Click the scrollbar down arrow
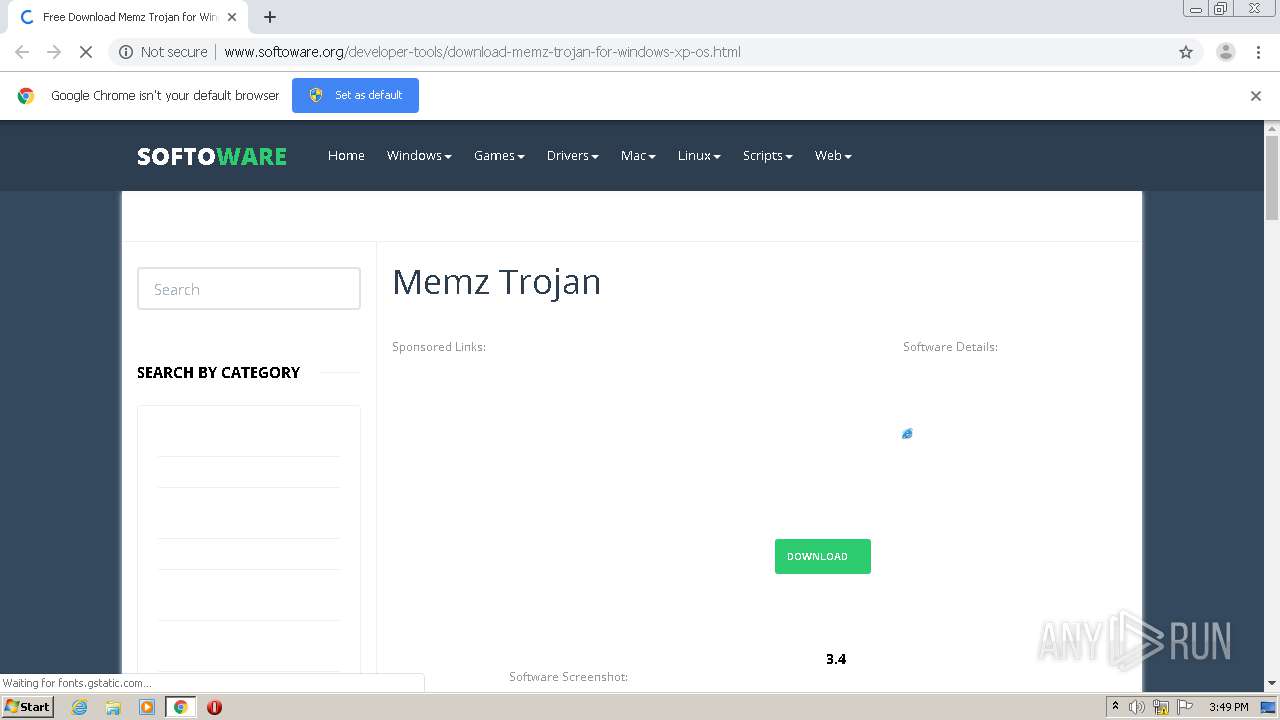 point(1272,684)
